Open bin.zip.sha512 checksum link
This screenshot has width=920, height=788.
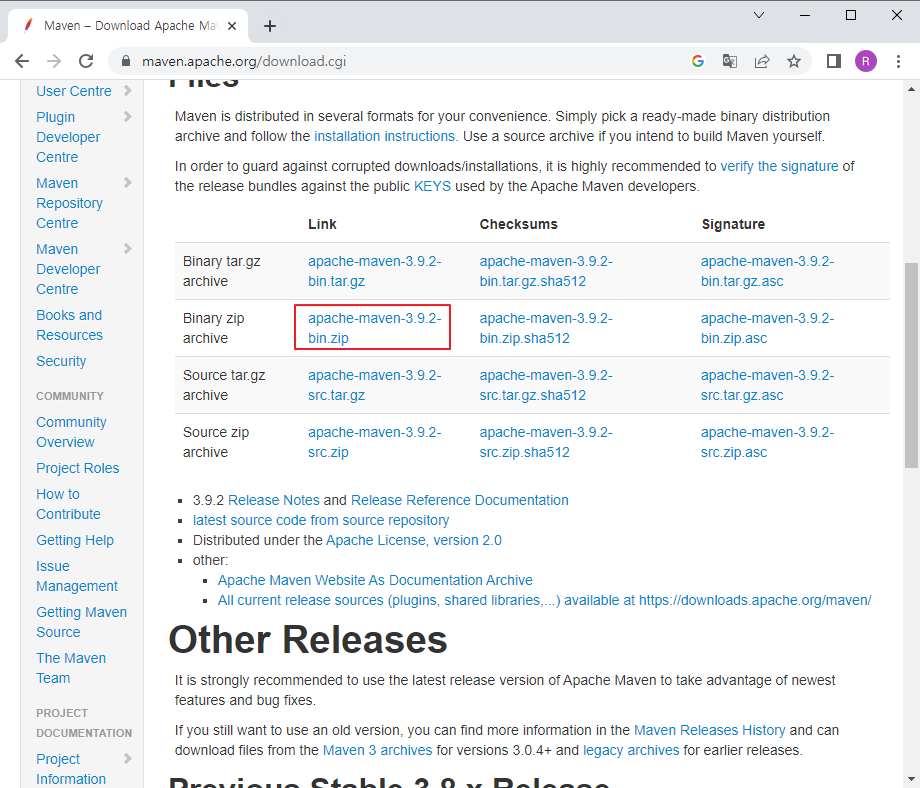pos(546,328)
